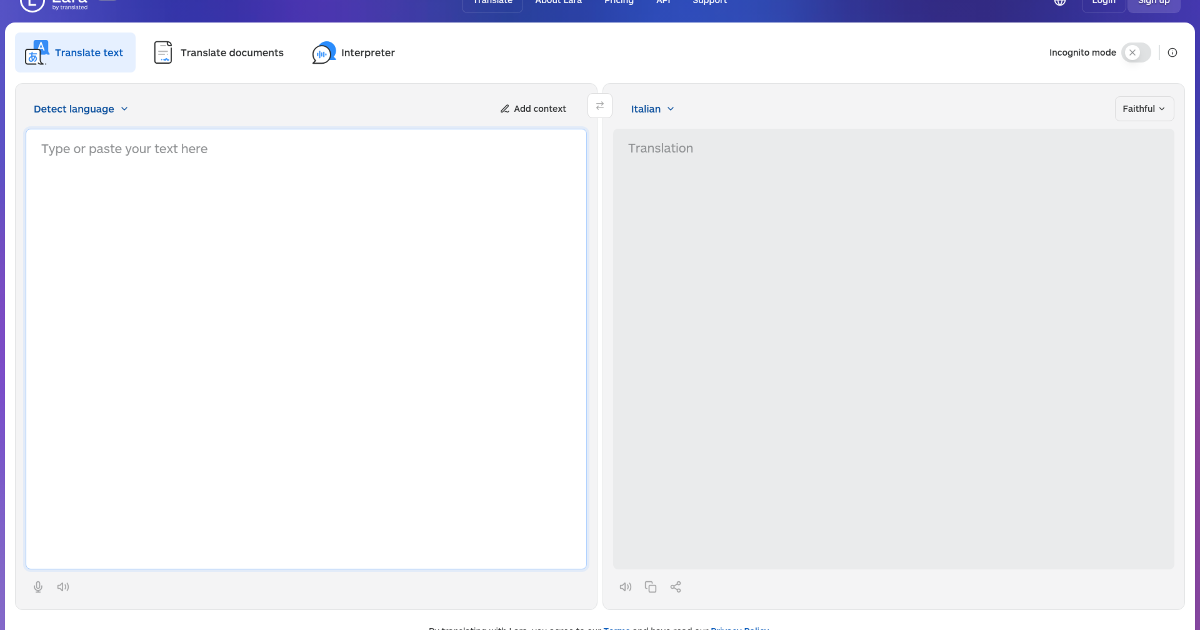Click into the source text input area
This screenshot has width=1200, height=630.
pos(306,349)
